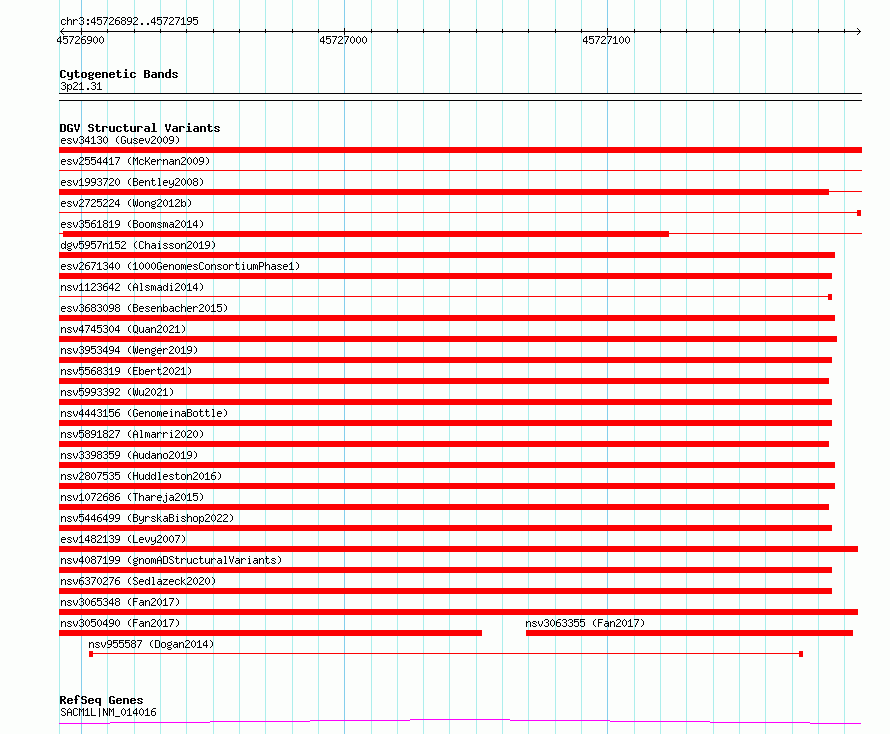The width and height of the screenshot is (890, 734).
Task: Click the 45726900 ruler position label
Action: [x=81, y=40]
